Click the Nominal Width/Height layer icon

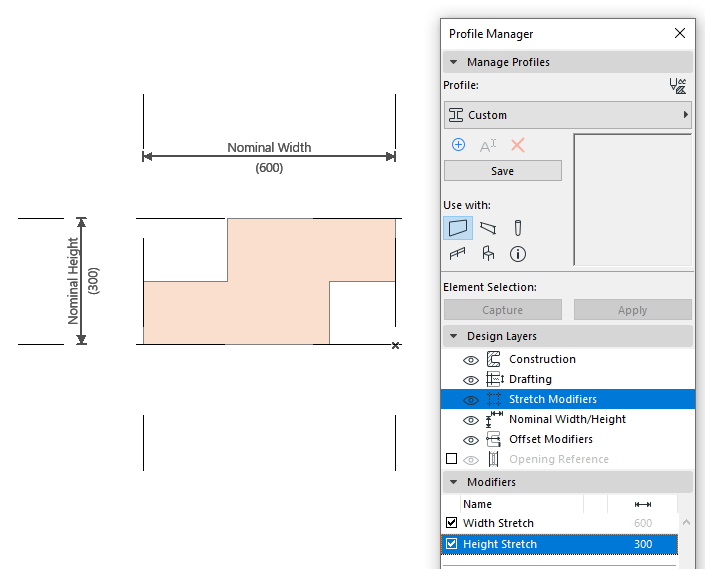[x=494, y=419]
